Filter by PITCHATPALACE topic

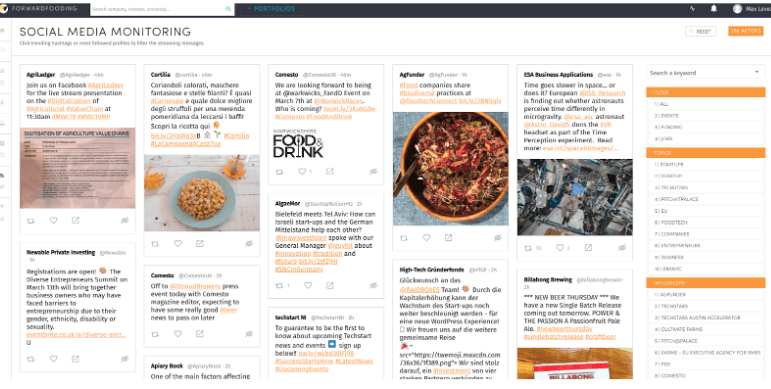706,199
